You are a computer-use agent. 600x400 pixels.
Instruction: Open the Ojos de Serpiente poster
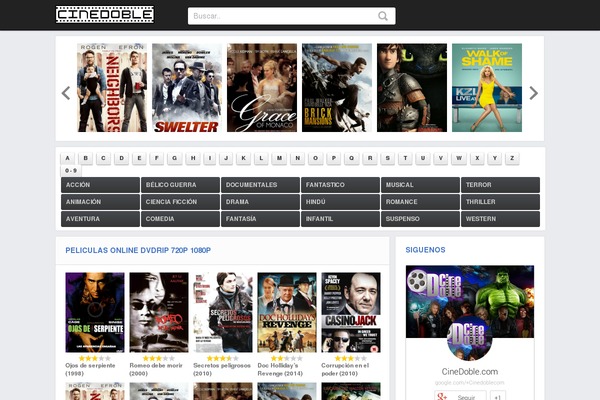[x=95, y=312]
